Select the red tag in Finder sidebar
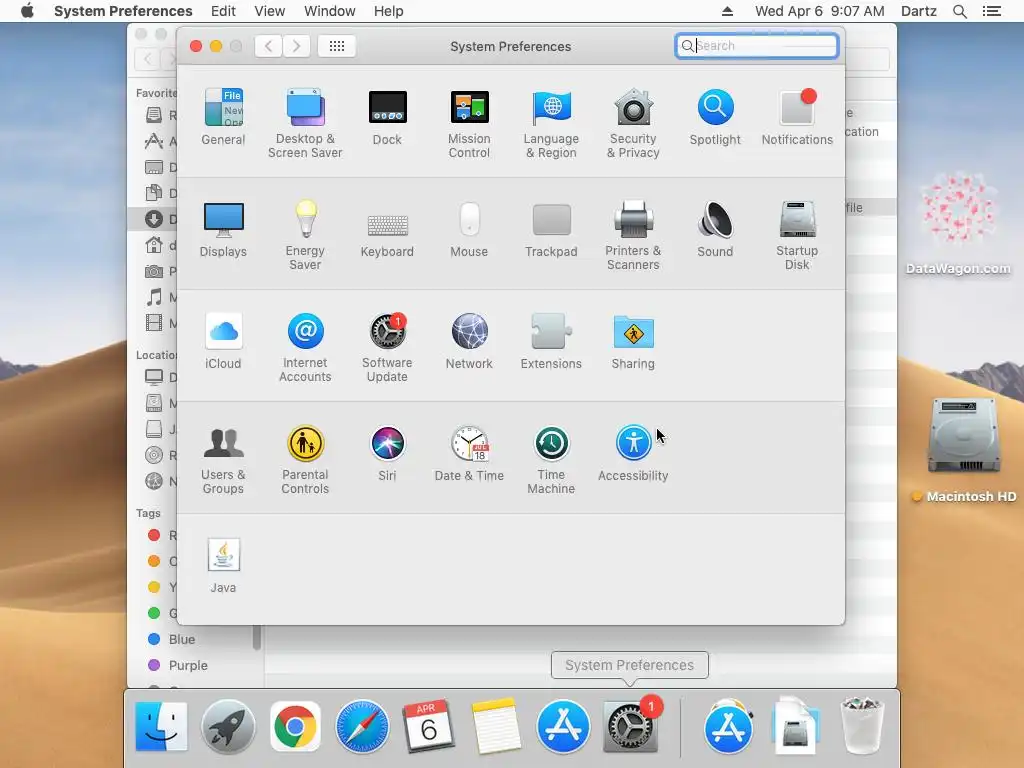The height and width of the screenshot is (768, 1024). coord(154,536)
